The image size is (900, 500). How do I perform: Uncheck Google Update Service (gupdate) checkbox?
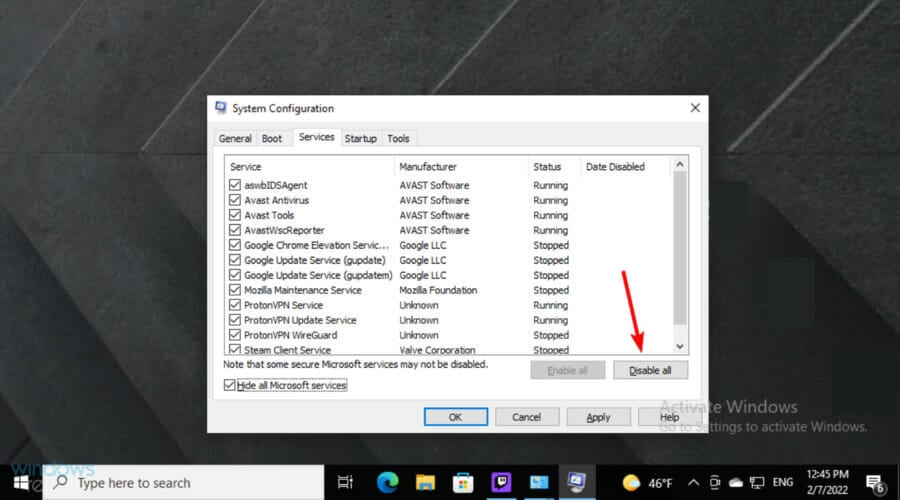(x=234, y=259)
